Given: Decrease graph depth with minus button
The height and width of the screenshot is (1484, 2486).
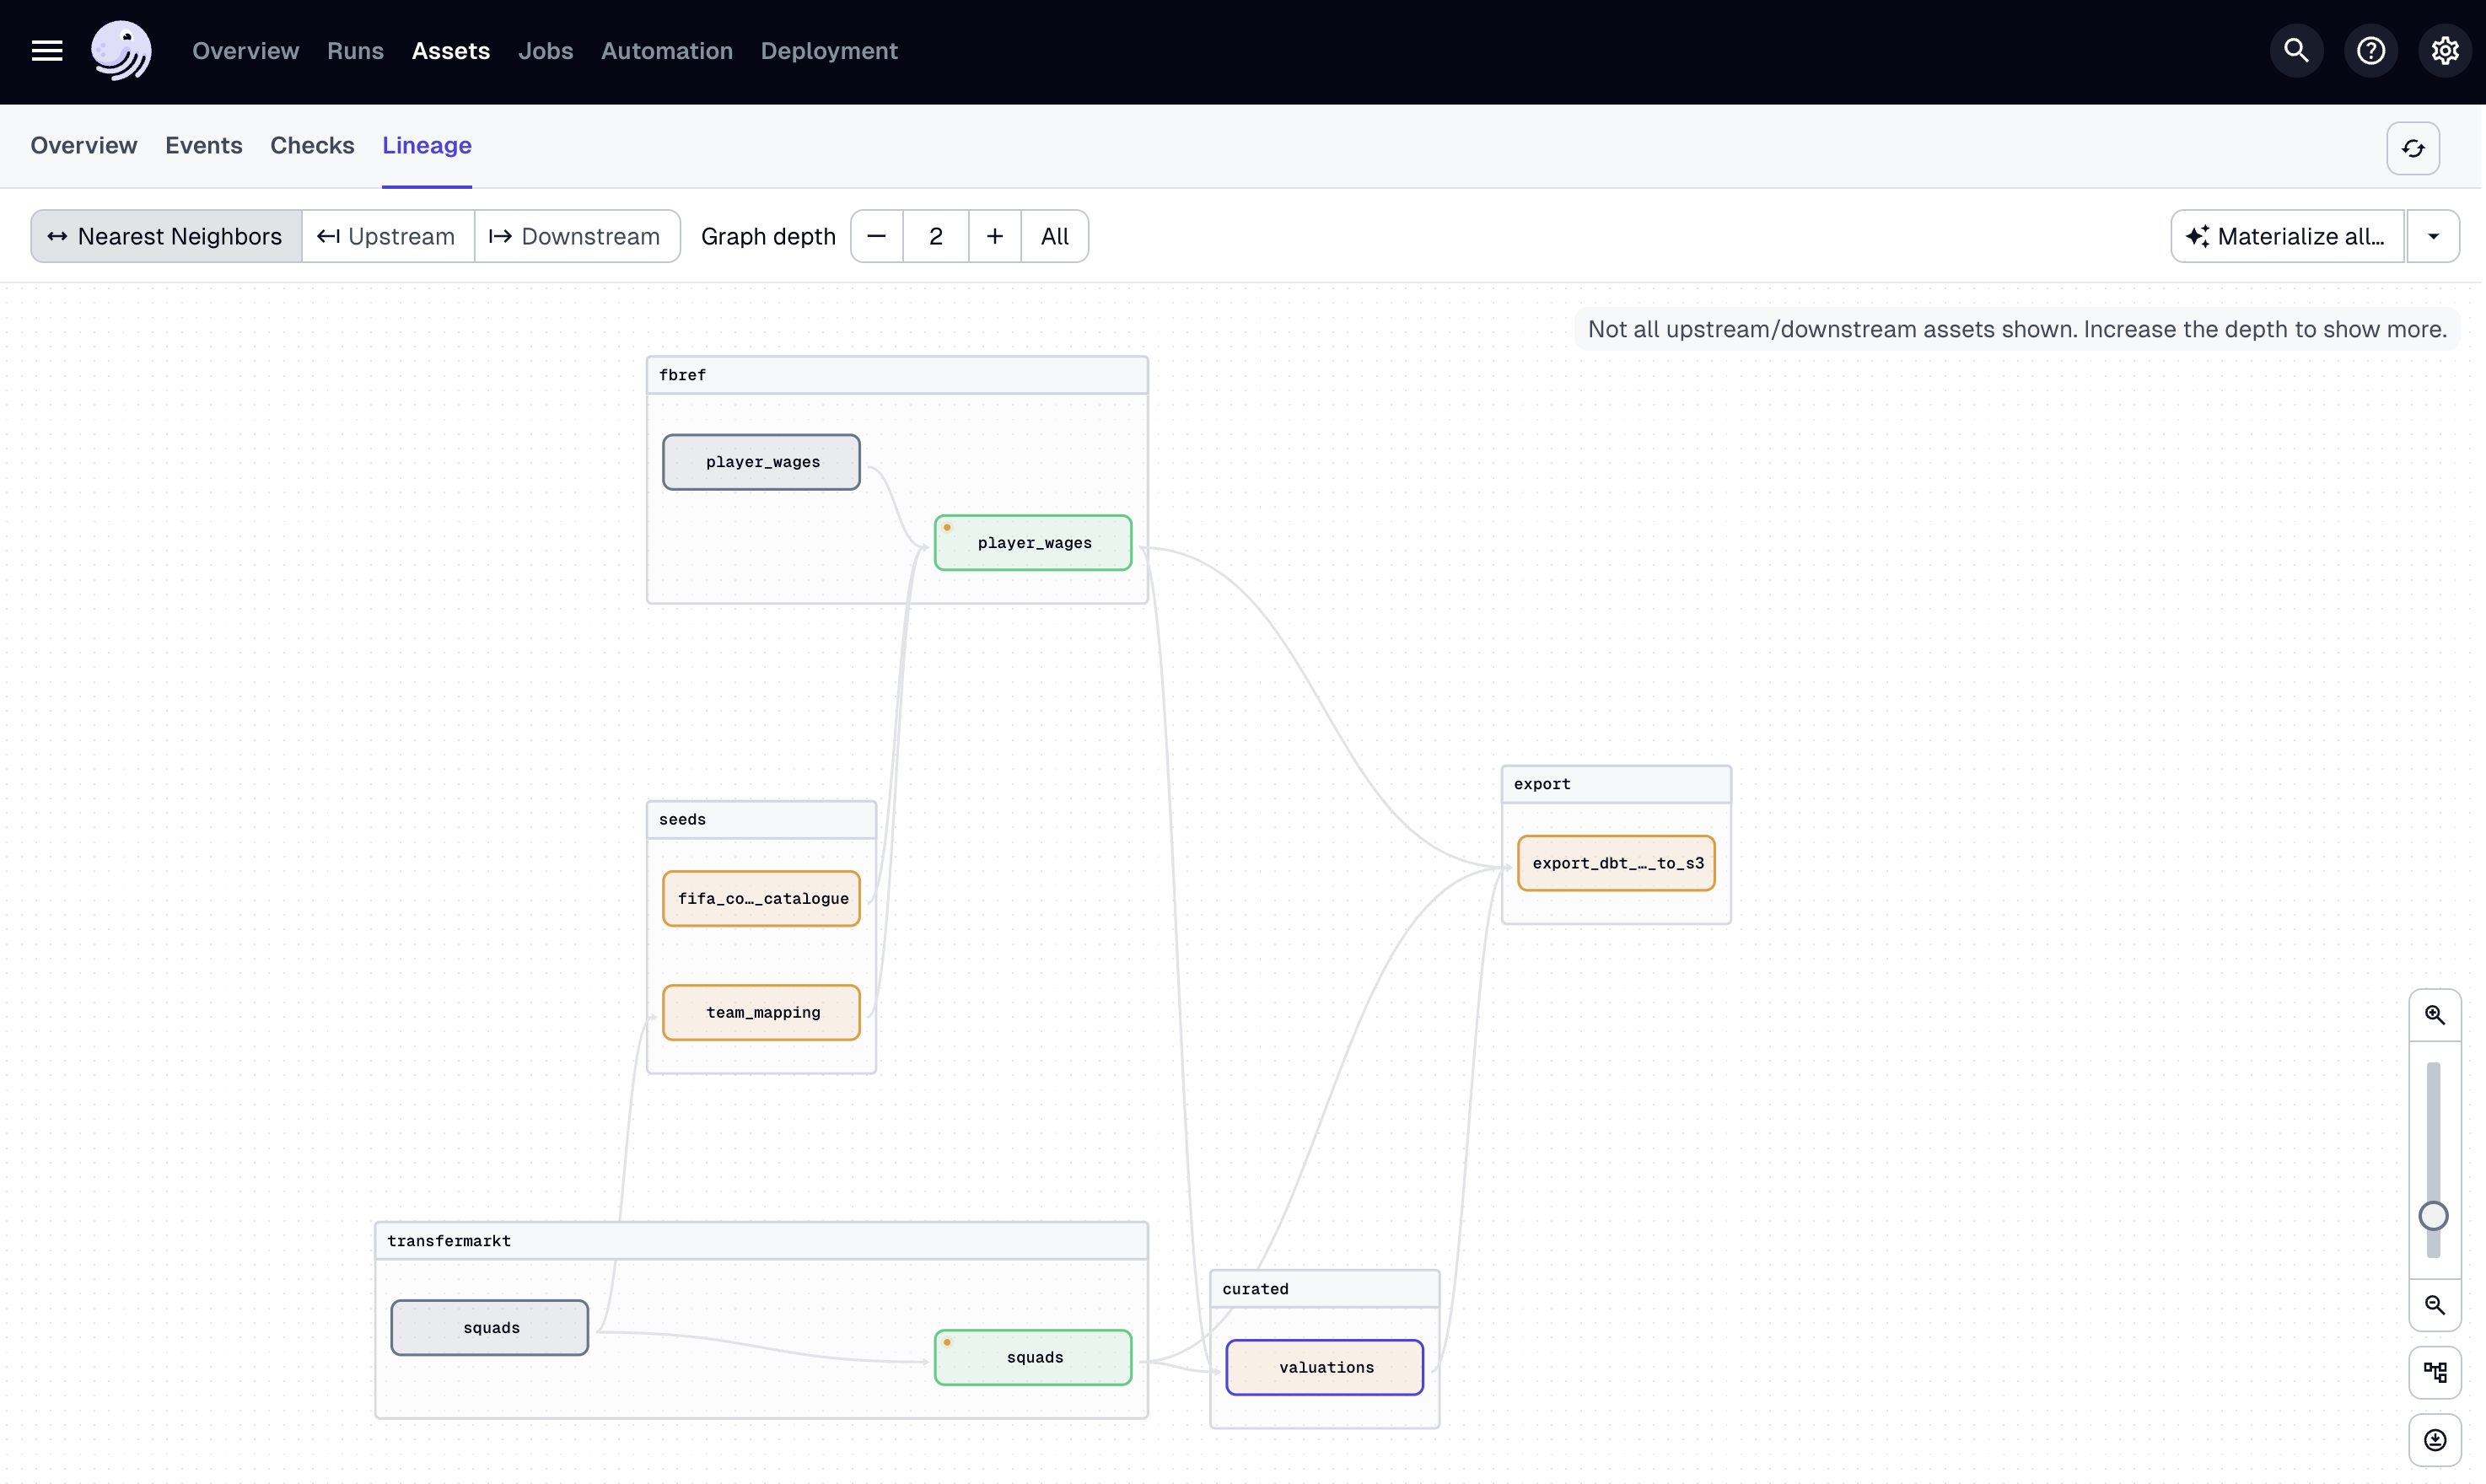Looking at the screenshot, I should coord(876,237).
